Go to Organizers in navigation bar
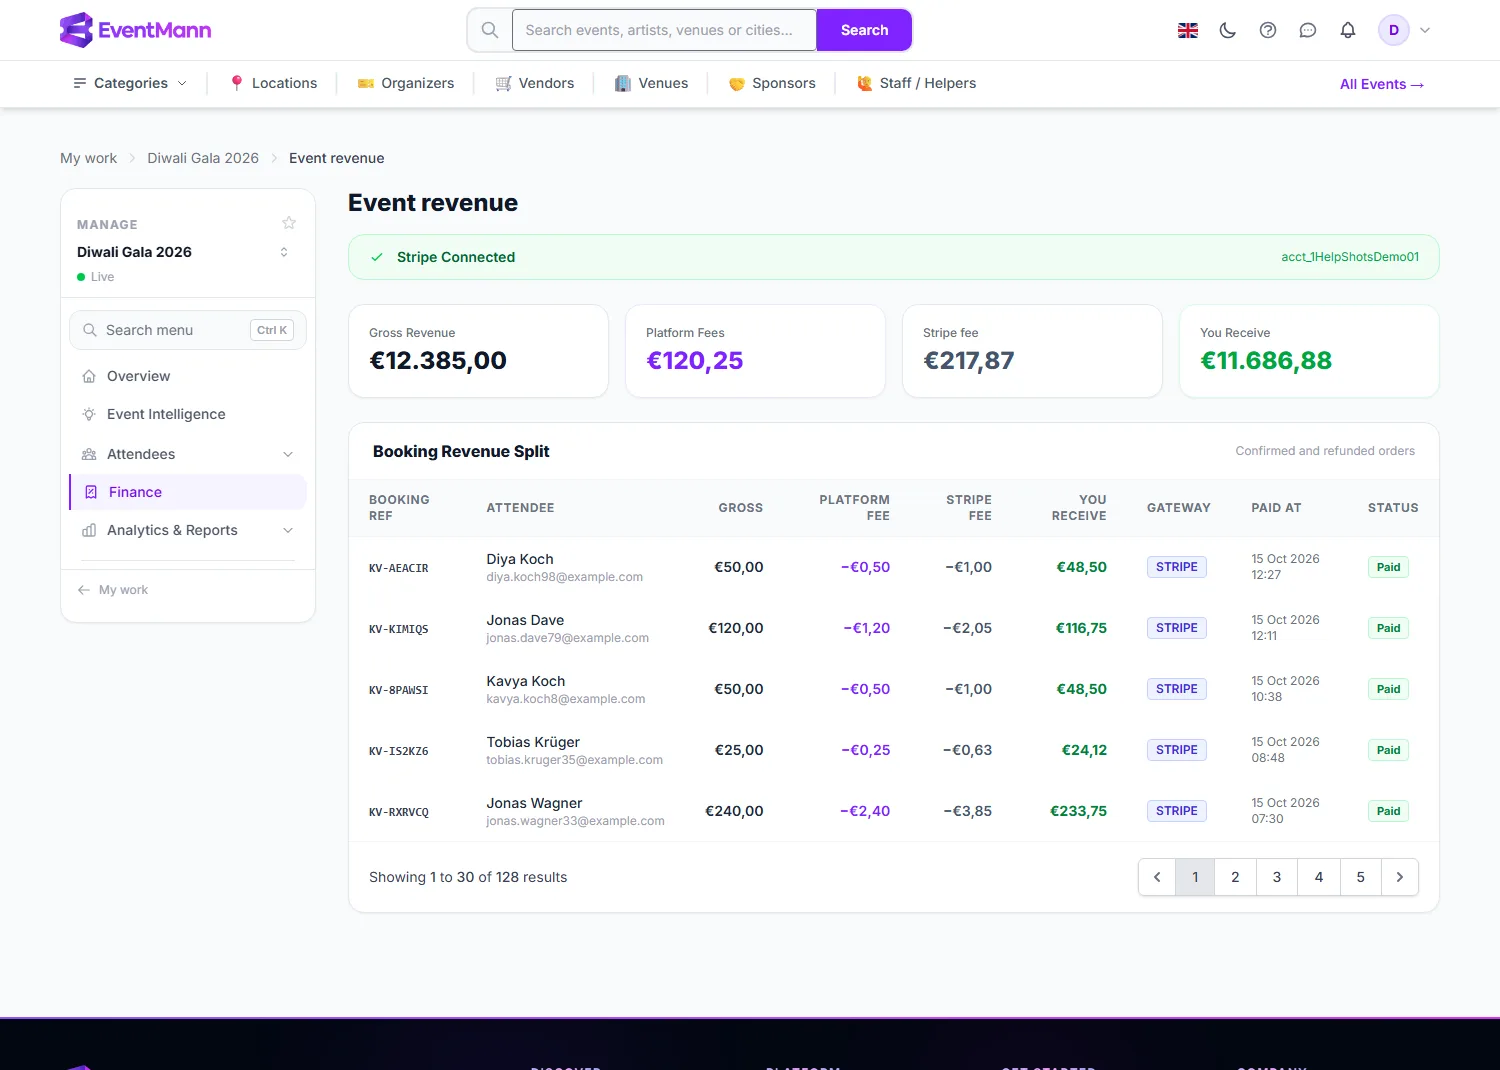This screenshot has height=1070, width=1500. pos(406,83)
